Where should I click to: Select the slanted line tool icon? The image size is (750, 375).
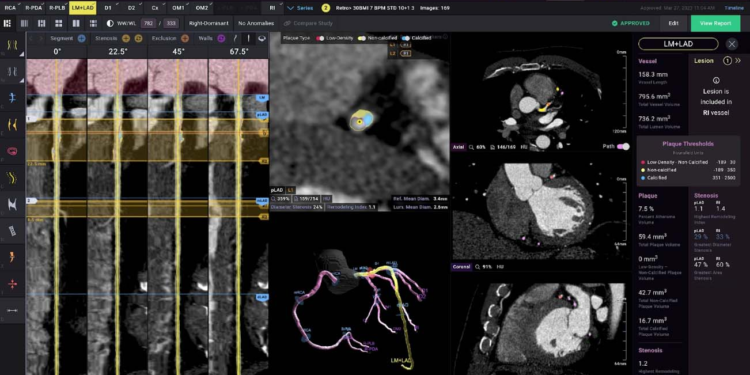(235, 38)
